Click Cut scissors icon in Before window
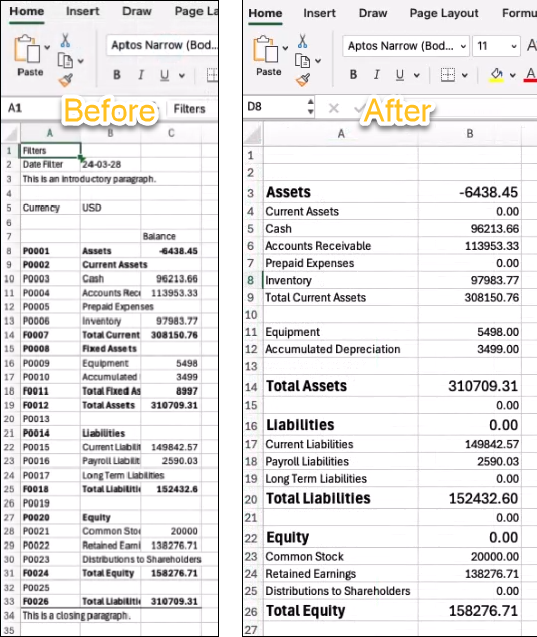 tap(65, 41)
